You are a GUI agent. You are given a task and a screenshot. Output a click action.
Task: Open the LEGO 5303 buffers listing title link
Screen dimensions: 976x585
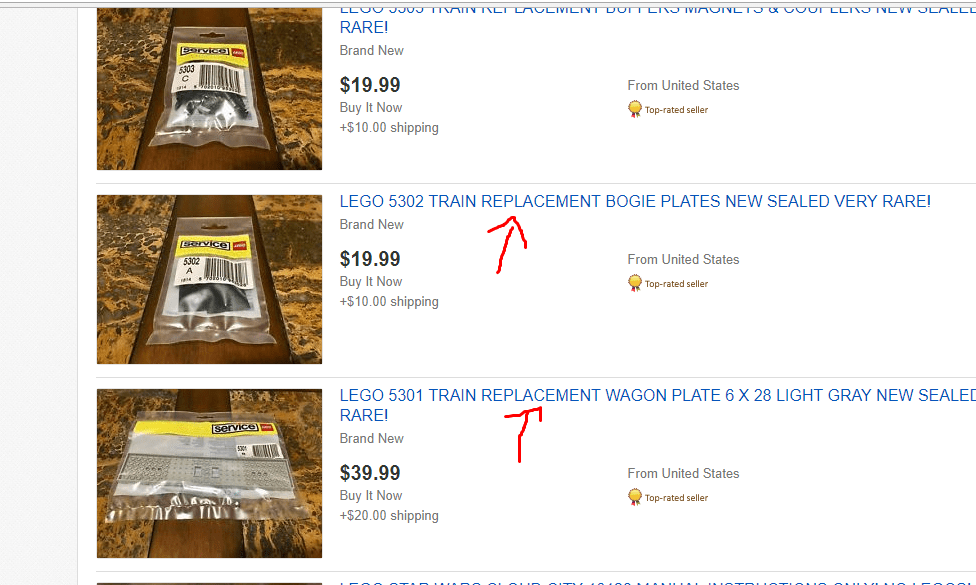tap(657, 22)
